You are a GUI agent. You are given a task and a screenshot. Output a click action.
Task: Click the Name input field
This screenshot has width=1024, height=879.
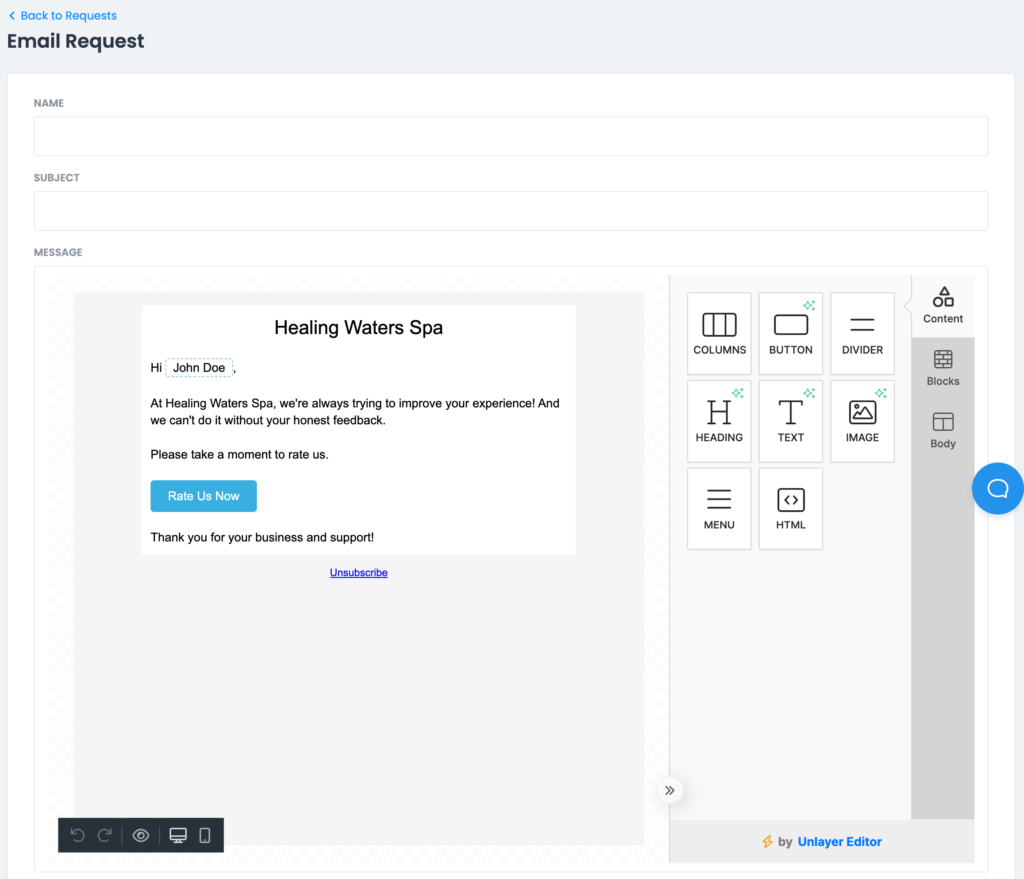511,136
